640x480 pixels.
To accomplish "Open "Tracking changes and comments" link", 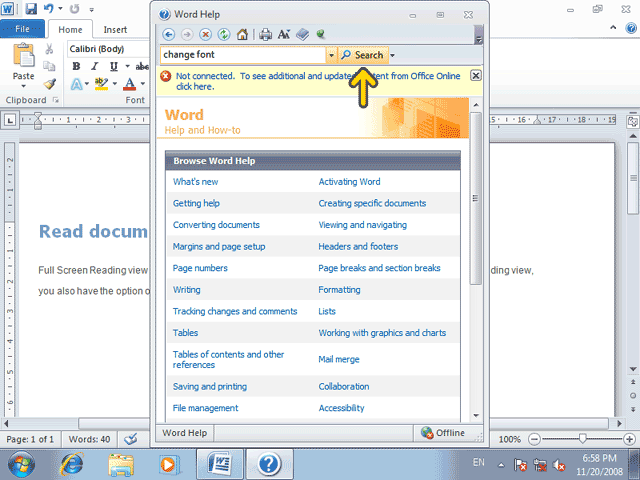I will point(235,311).
